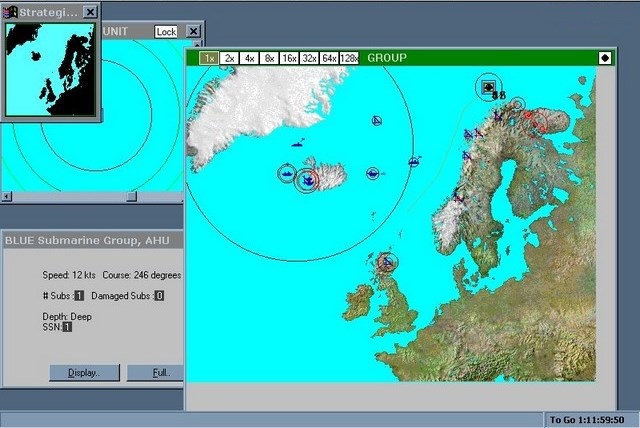The width and height of the screenshot is (640, 428).
Task: Select the 16x time compression
Action: pyautogui.click(x=289, y=58)
